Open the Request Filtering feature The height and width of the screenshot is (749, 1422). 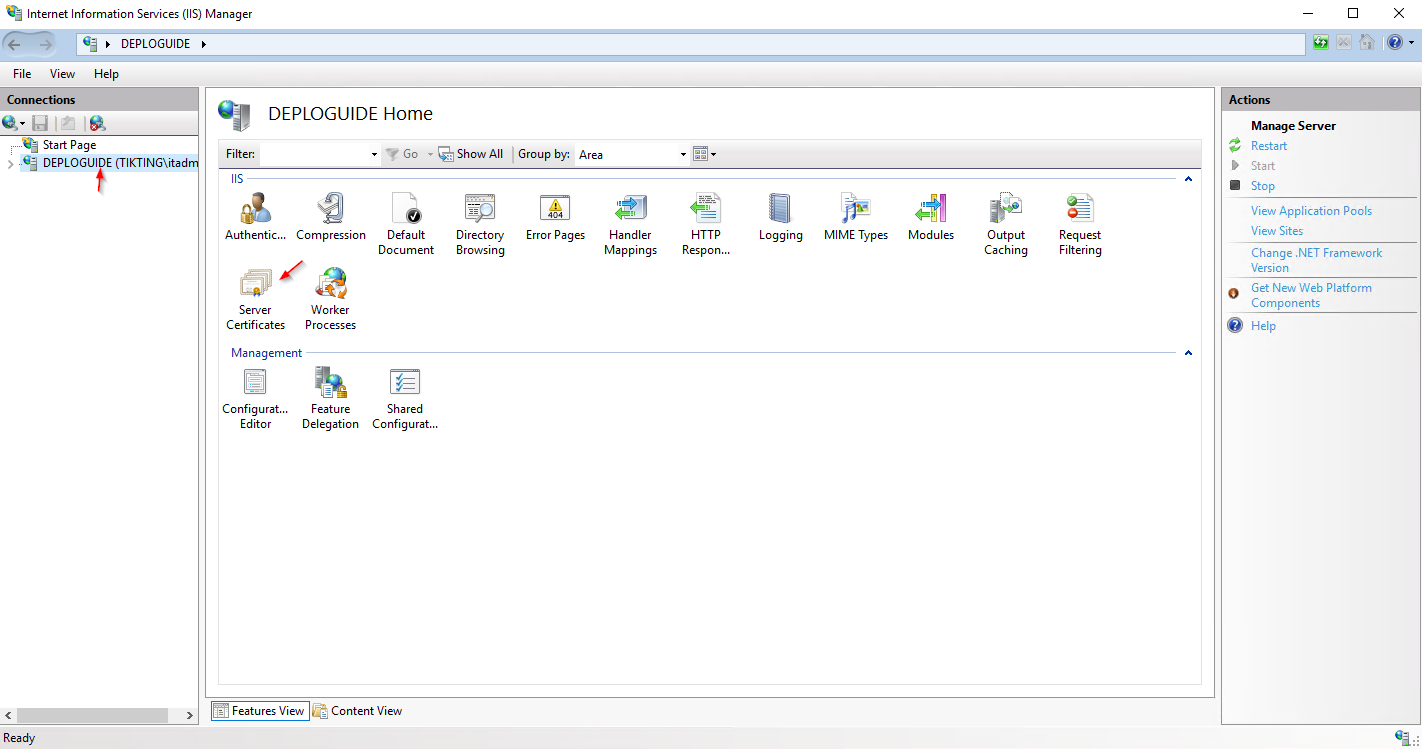point(1080,210)
